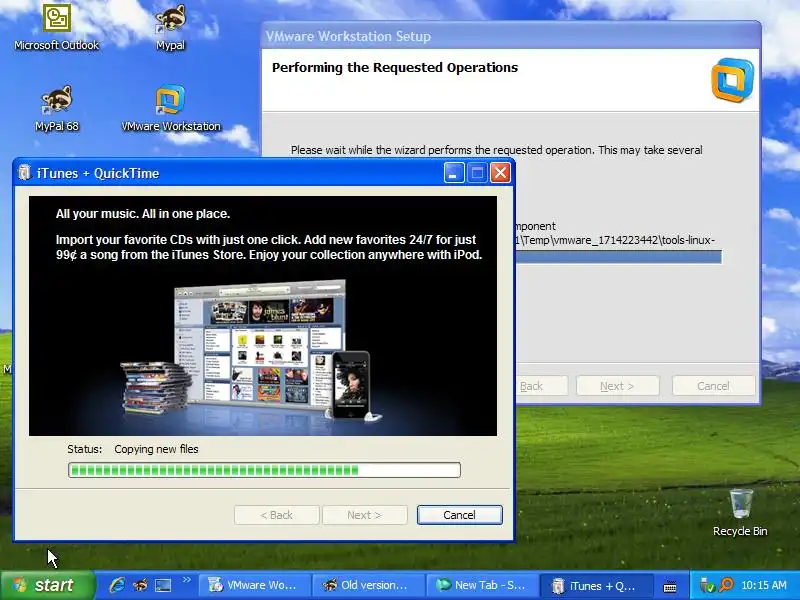Click the Back button in iTunes installer
The height and width of the screenshot is (600, 800).
(277, 515)
